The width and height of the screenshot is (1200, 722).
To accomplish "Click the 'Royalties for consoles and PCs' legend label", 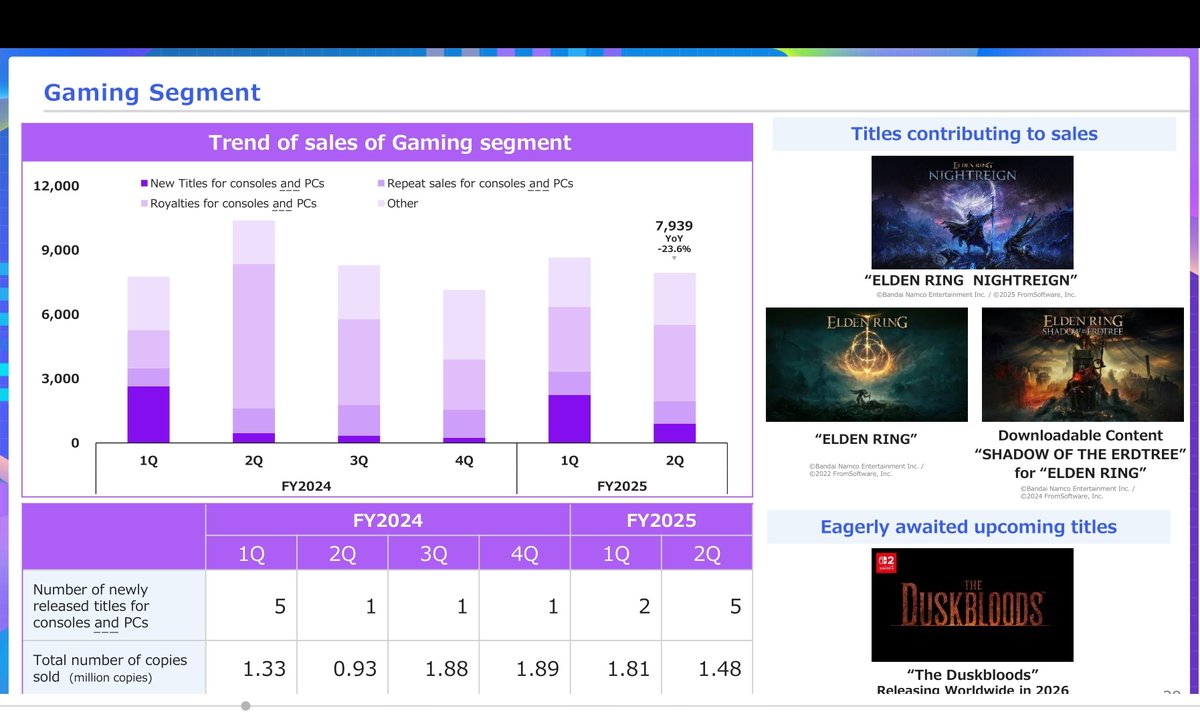I will coord(233,204).
